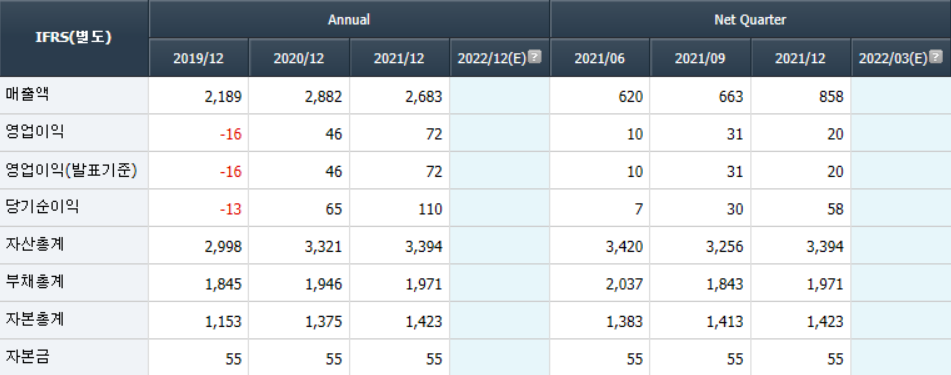Screen dimensions: 951x375
Task: Click the 2020/12 column header
Action: coord(299,58)
